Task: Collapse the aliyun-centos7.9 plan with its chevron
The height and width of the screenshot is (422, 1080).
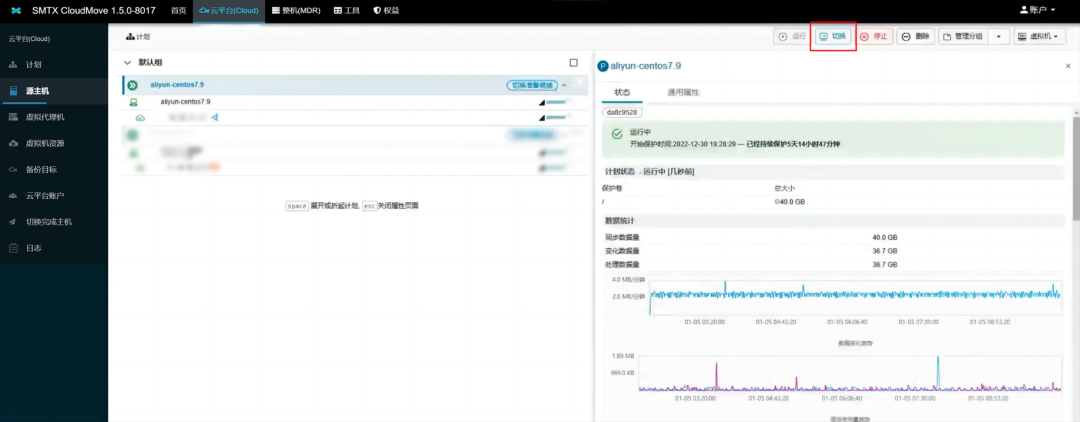Action: (x=564, y=85)
